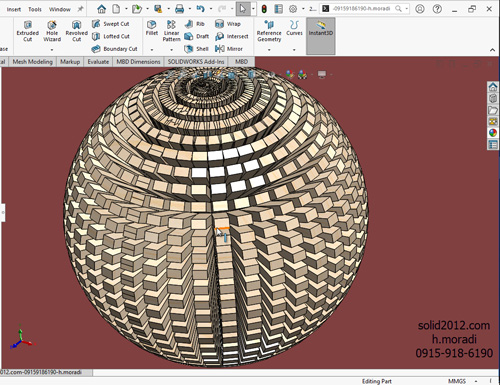The height and width of the screenshot is (385, 500).
Task: Expand the New document dropdown arrow
Action: click(x=126, y=9)
